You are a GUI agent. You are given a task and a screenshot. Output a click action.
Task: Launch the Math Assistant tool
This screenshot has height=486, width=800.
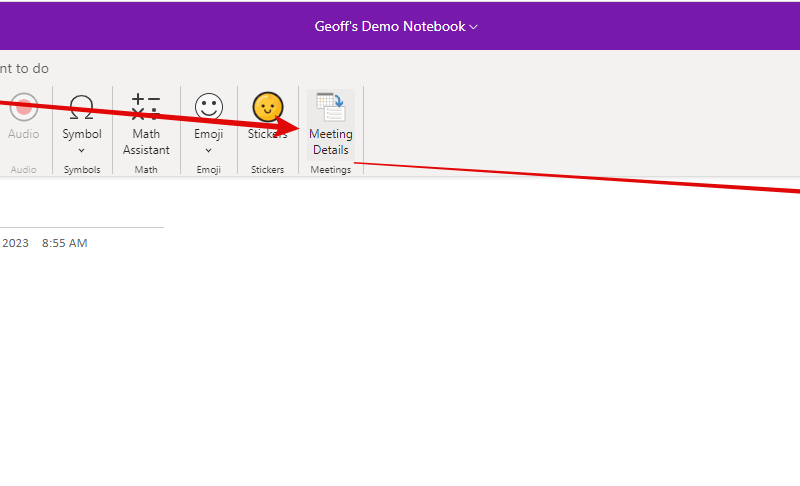point(146,123)
